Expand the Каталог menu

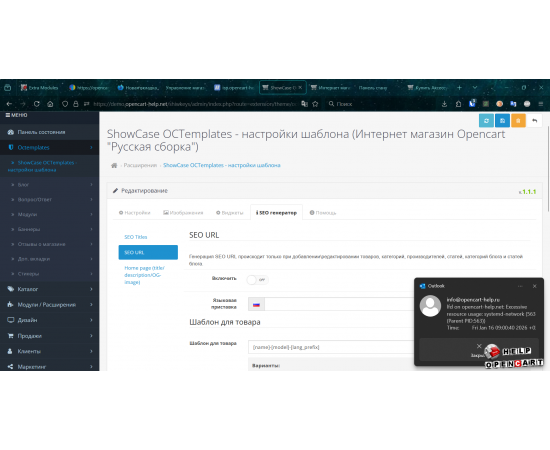(49, 289)
